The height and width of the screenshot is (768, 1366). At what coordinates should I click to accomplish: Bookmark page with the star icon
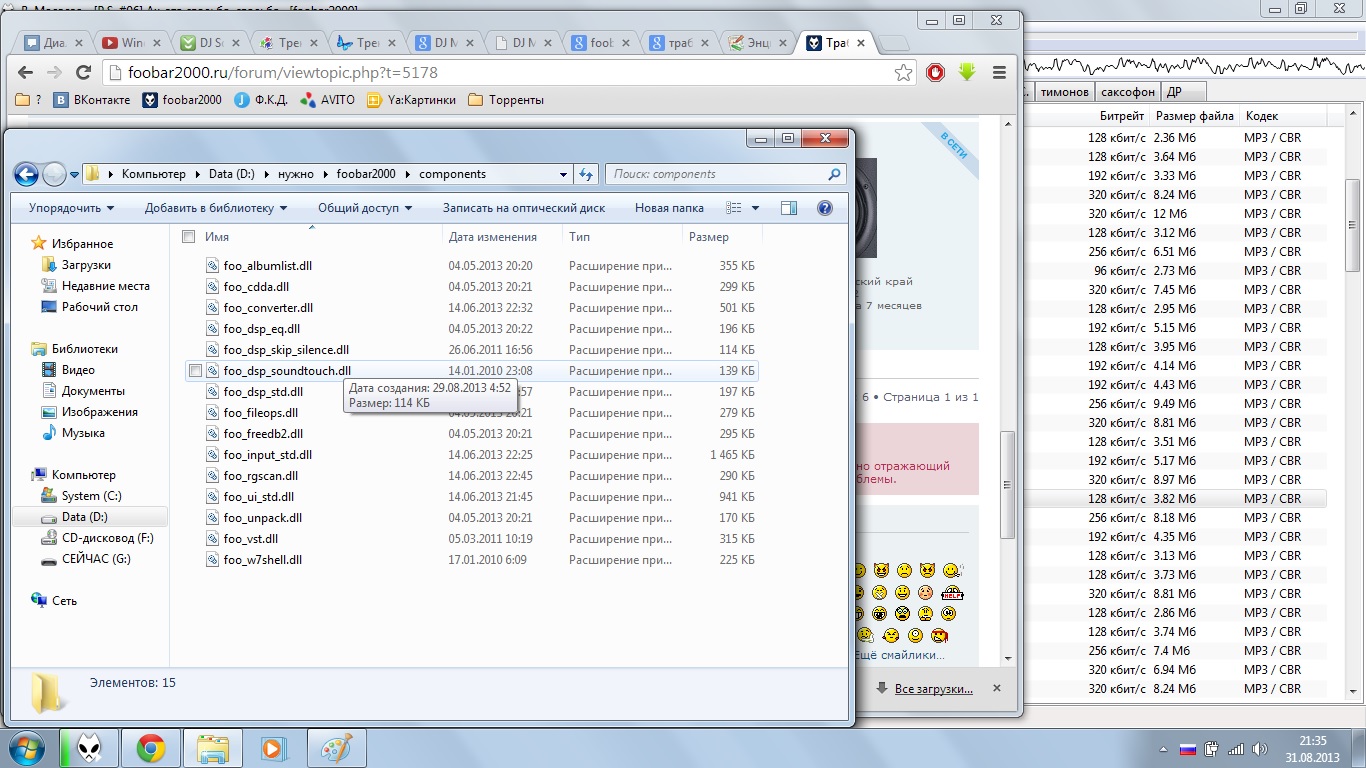point(903,72)
